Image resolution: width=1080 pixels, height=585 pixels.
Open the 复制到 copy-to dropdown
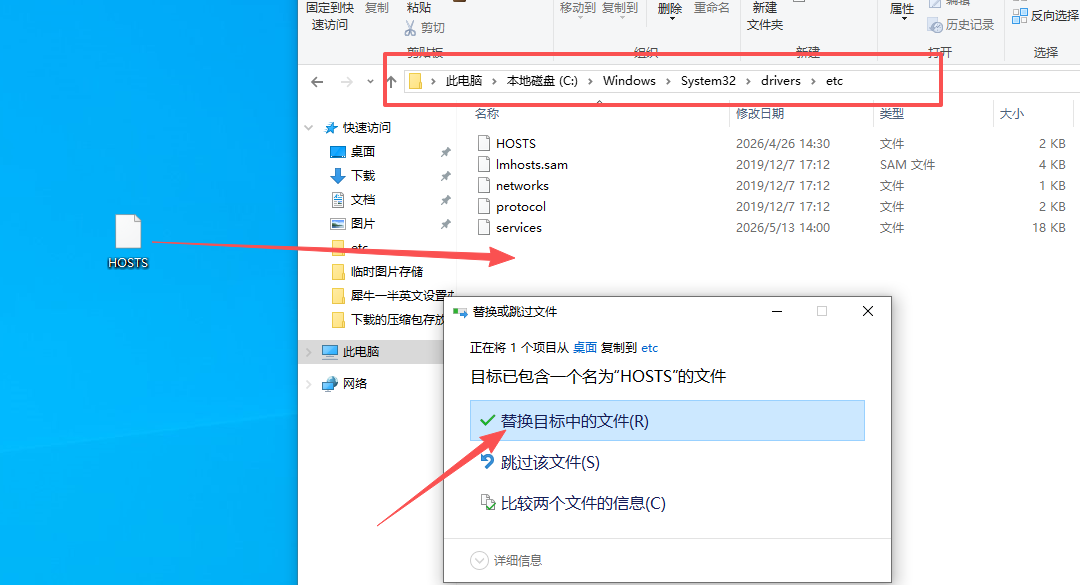tap(620, 10)
